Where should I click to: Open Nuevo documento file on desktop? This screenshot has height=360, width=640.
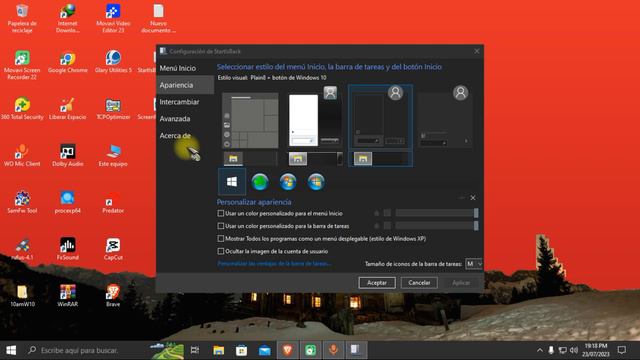158,18
